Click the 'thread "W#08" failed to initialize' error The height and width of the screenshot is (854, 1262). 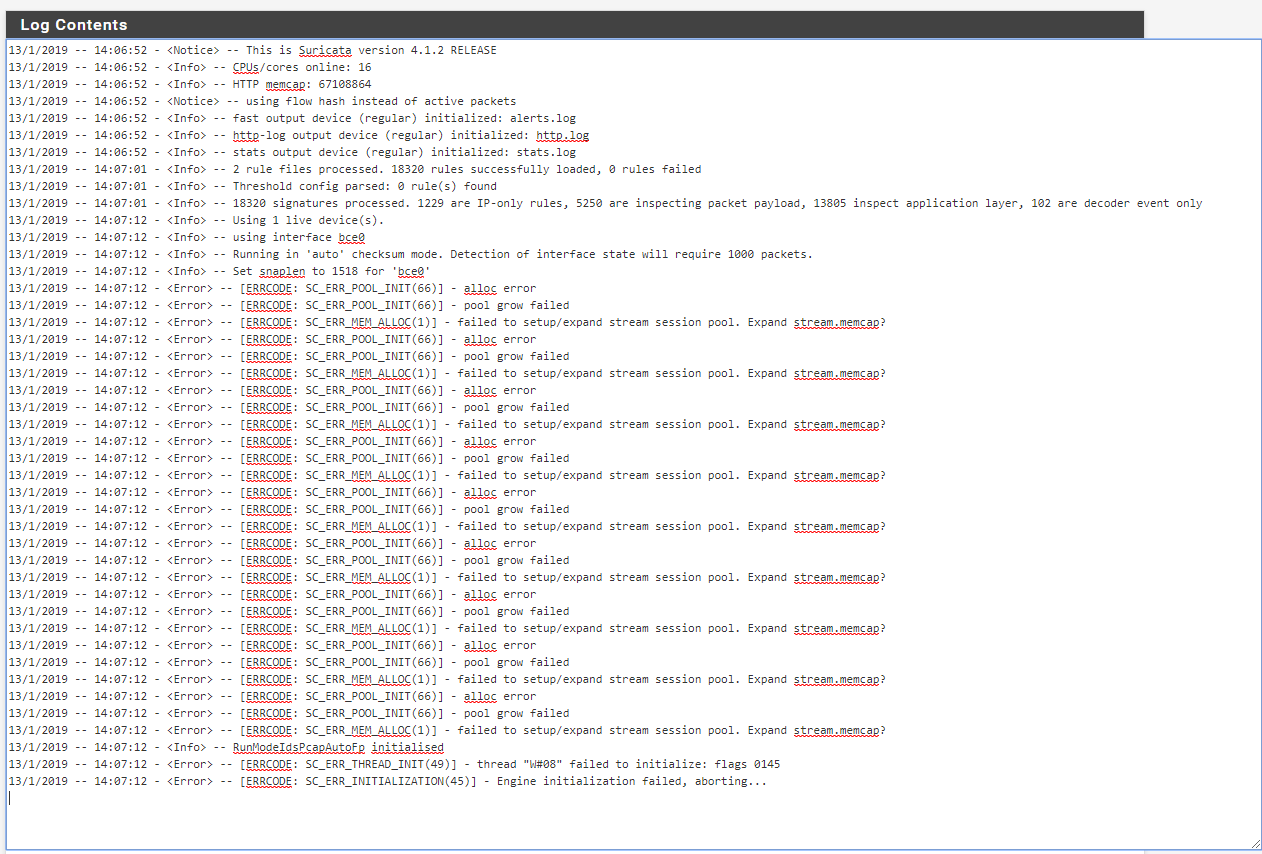[394, 764]
